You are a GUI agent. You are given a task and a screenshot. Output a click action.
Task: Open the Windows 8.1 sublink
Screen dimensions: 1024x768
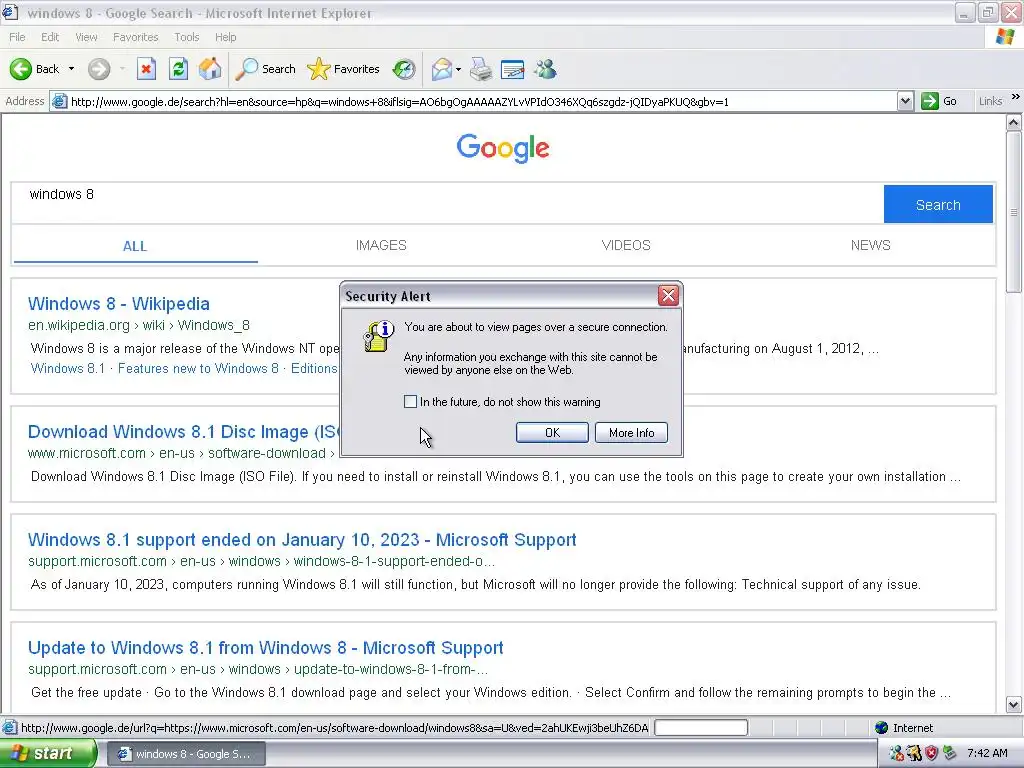pyautogui.click(x=67, y=368)
